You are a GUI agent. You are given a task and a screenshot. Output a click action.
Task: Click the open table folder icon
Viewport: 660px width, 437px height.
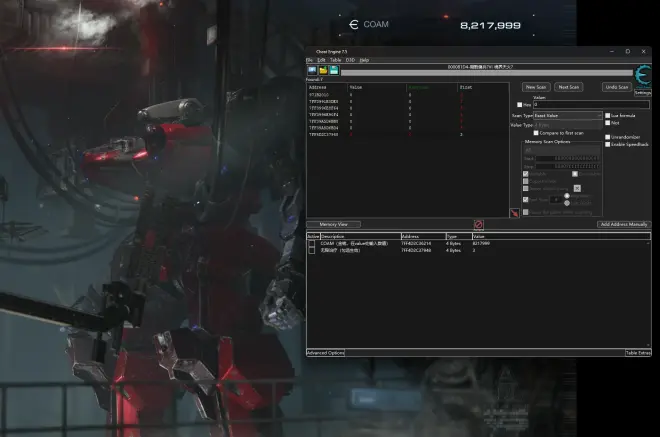(322, 70)
